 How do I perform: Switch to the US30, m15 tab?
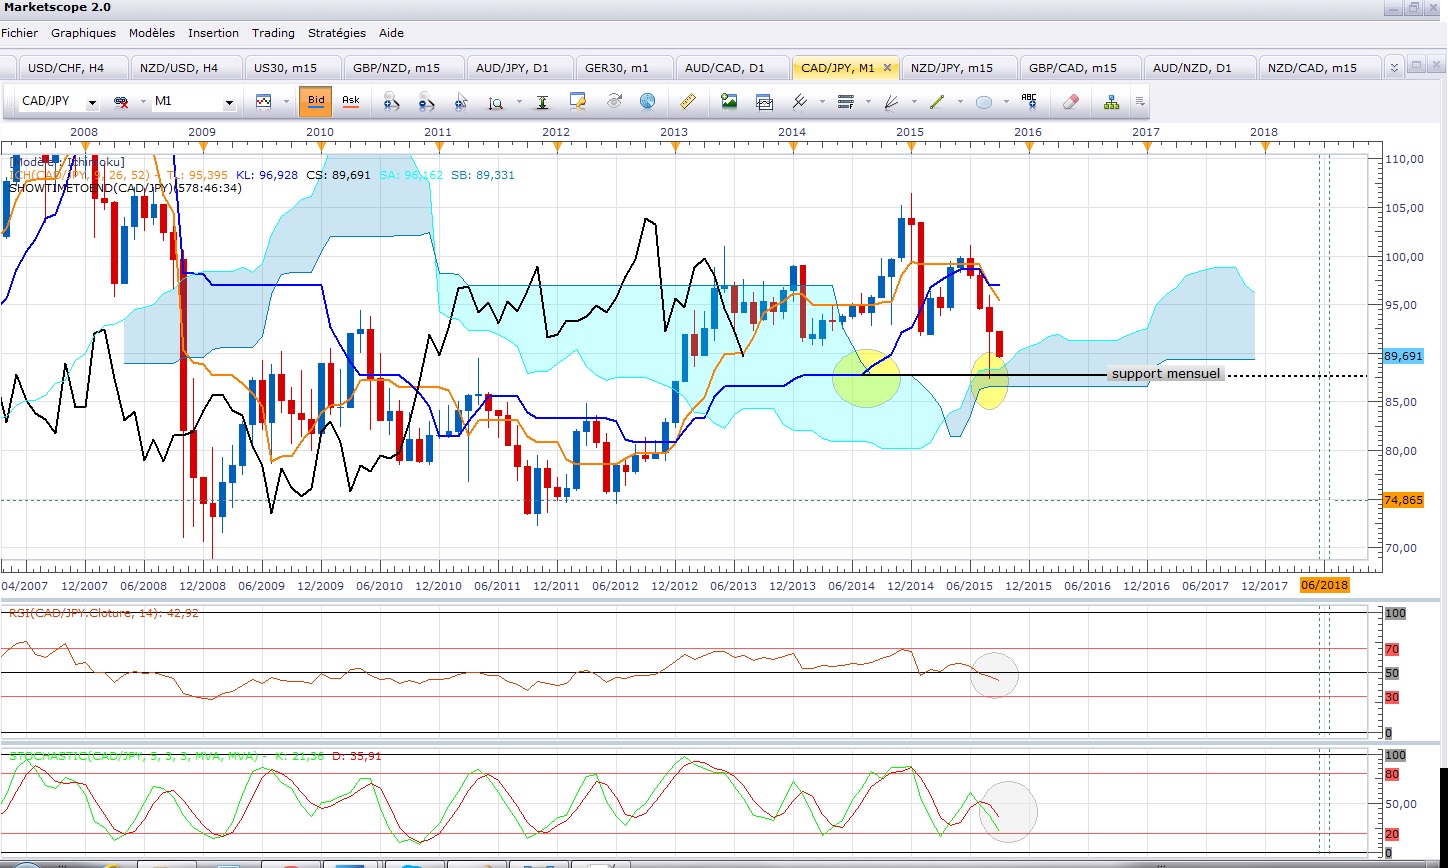click(x=291, y=68)
